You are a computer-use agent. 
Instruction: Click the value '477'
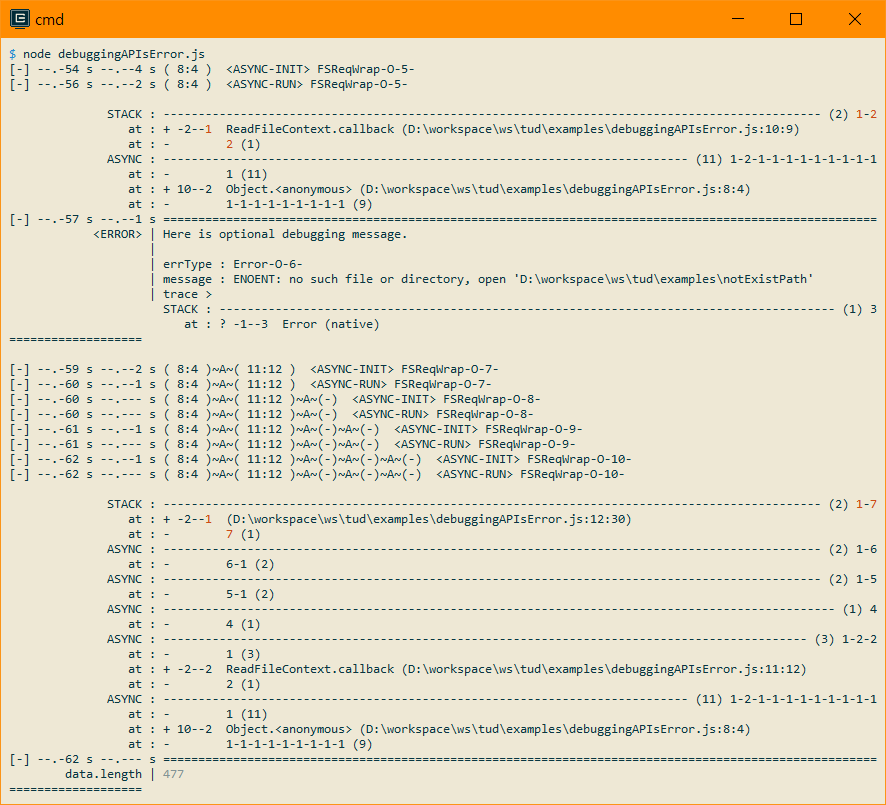(x=173, y=774)
